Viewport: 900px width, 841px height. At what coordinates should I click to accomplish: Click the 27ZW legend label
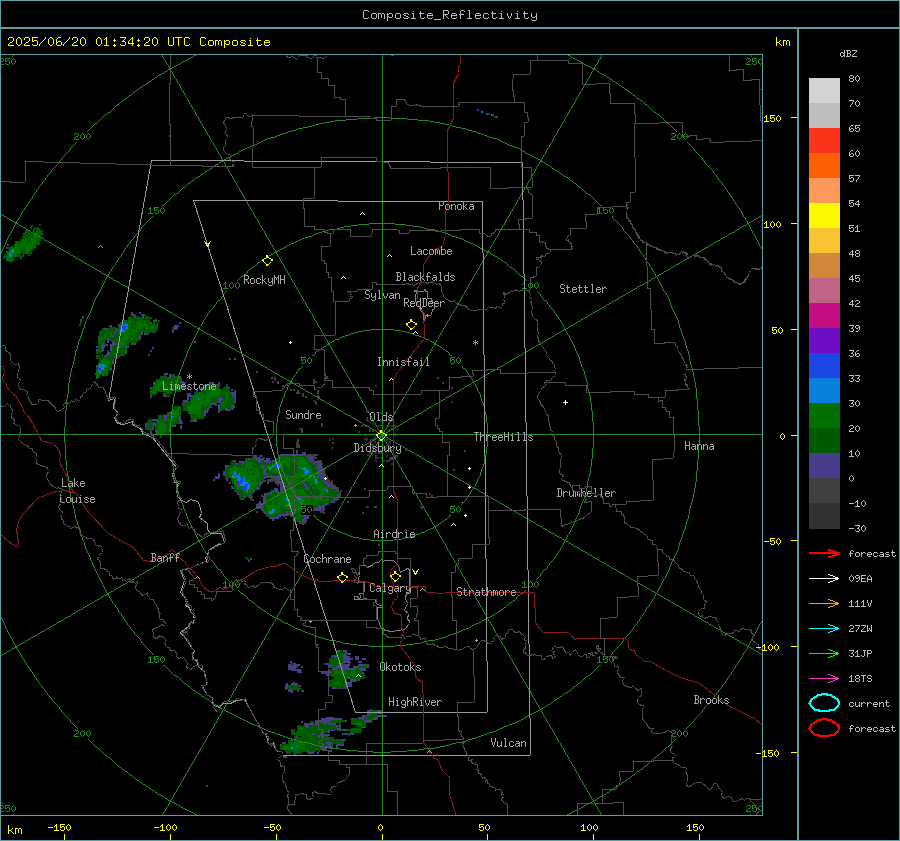pos(860,629)
